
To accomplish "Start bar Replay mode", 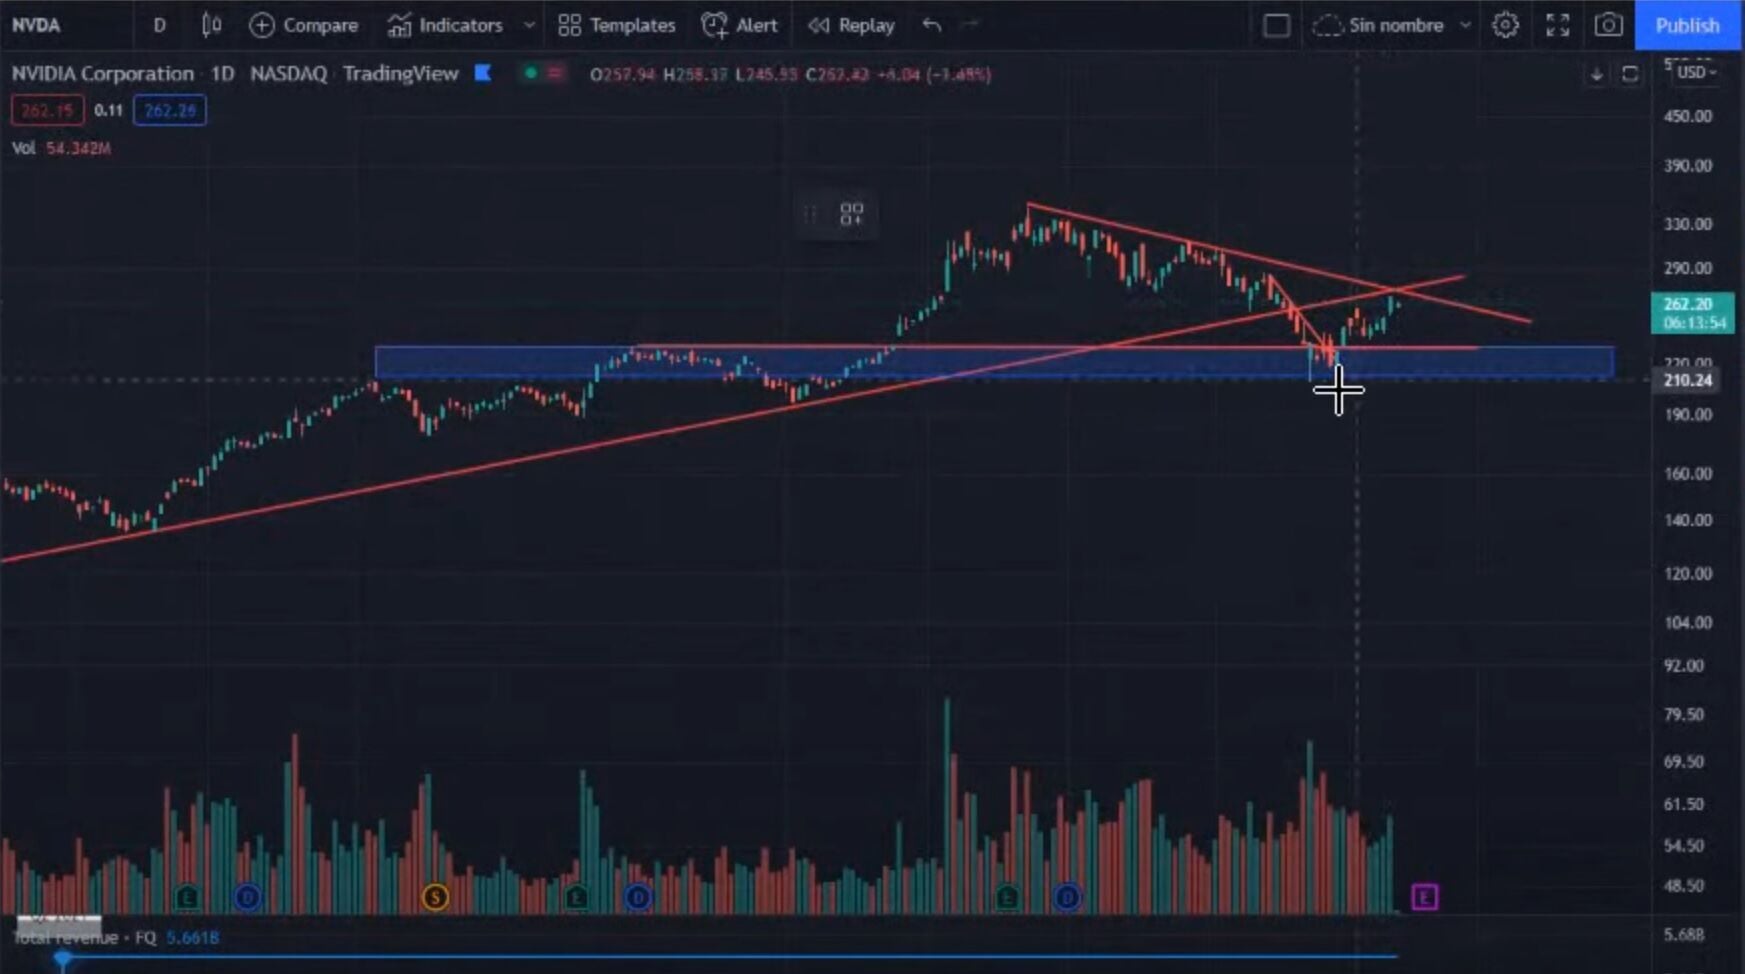I will pyautogui.click(x=851, y=25).
